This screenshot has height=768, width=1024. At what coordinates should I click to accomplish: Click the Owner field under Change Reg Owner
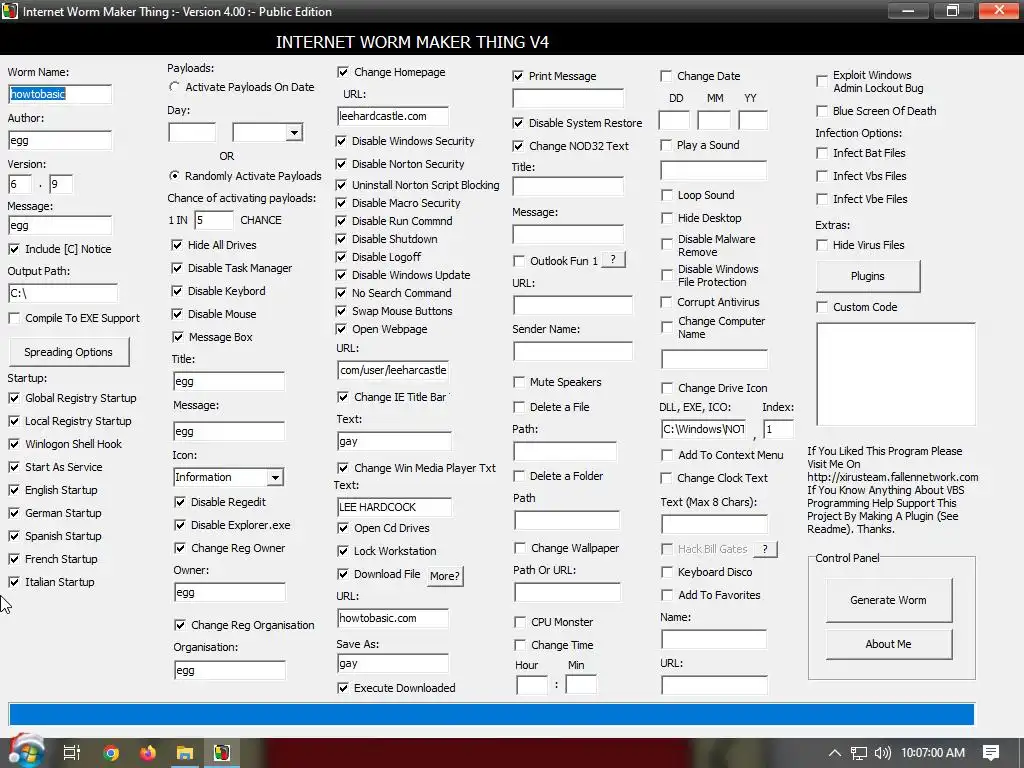229,592
